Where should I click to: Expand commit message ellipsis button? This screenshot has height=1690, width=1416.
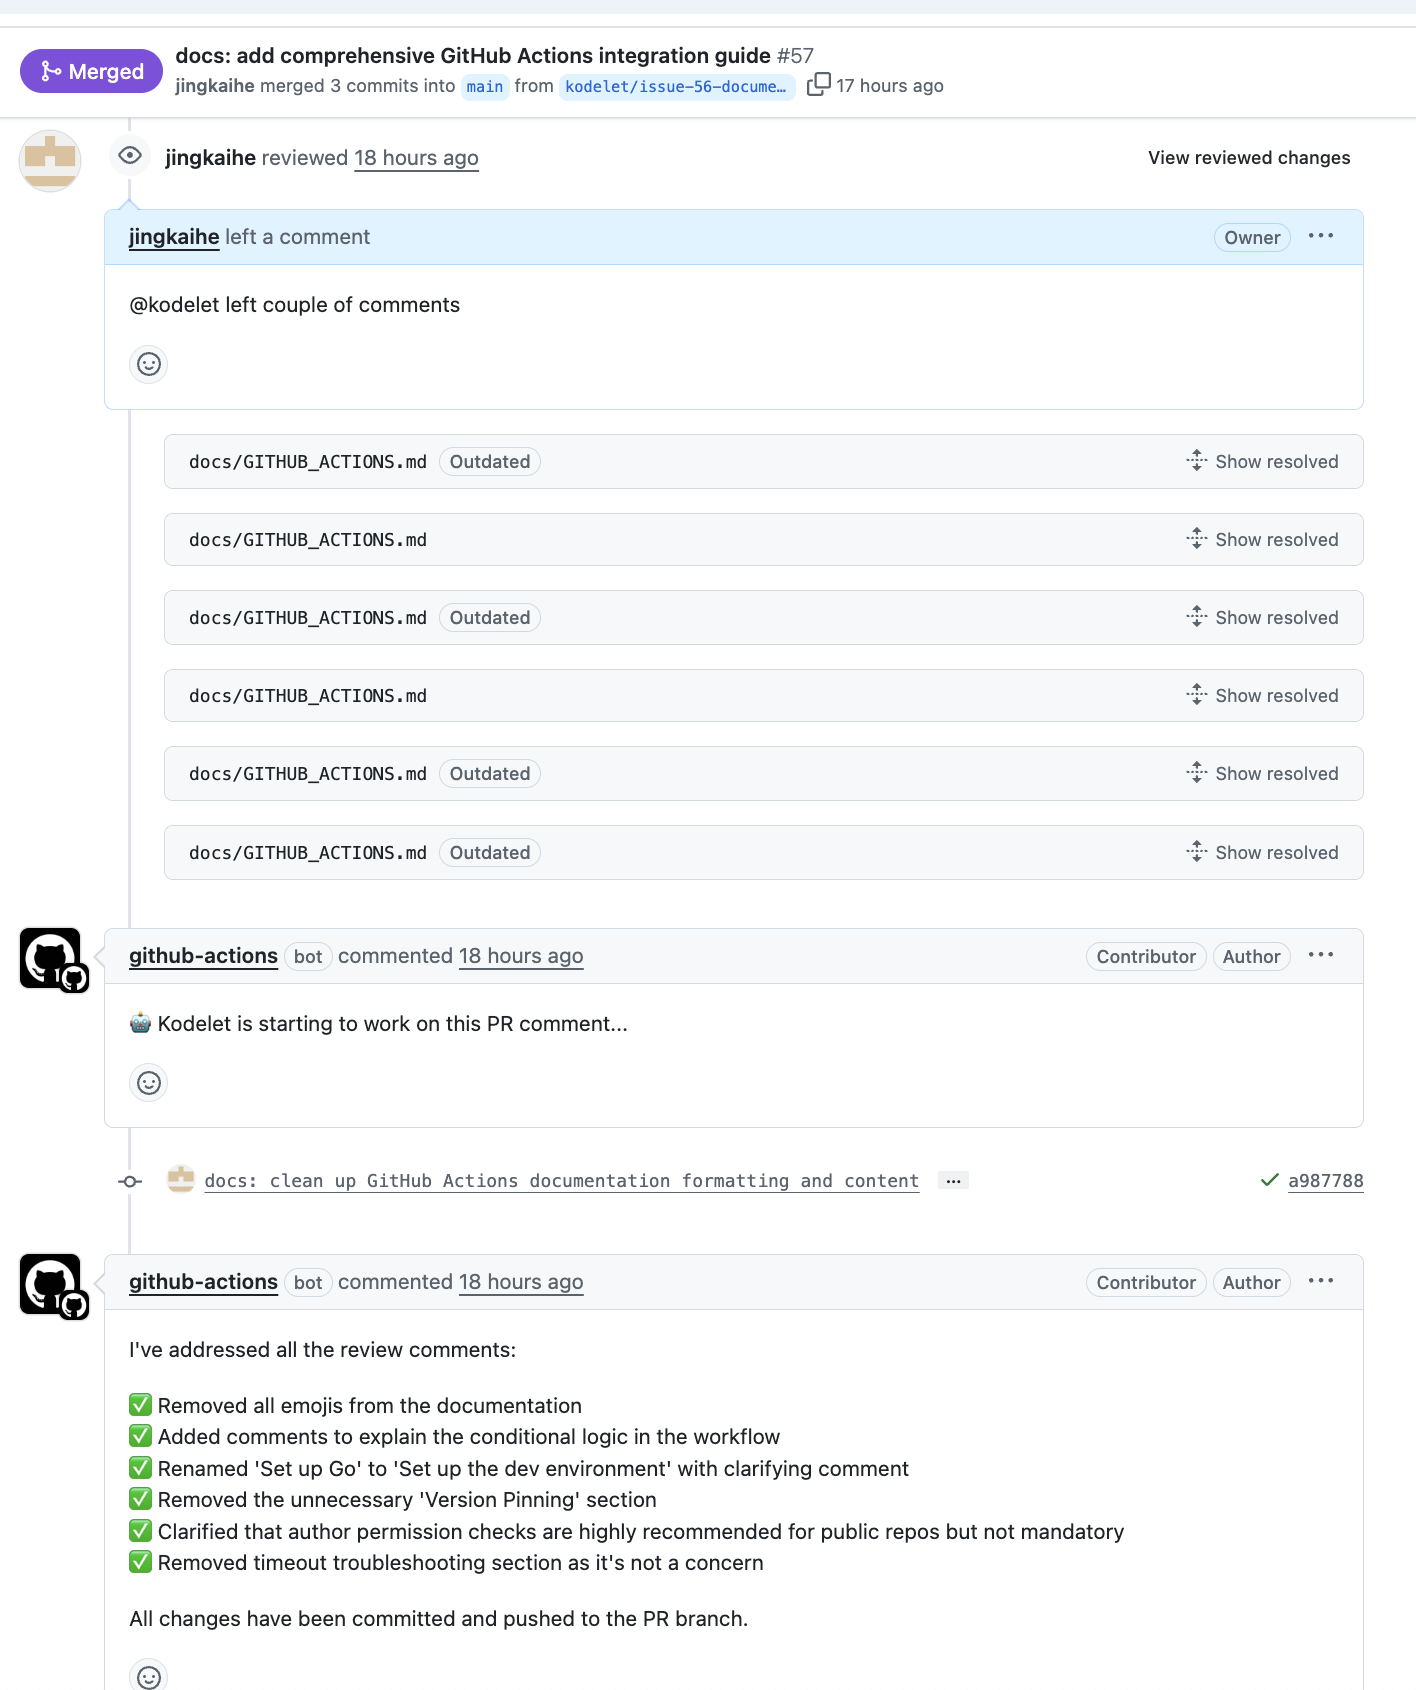[x=953, y=1181]
